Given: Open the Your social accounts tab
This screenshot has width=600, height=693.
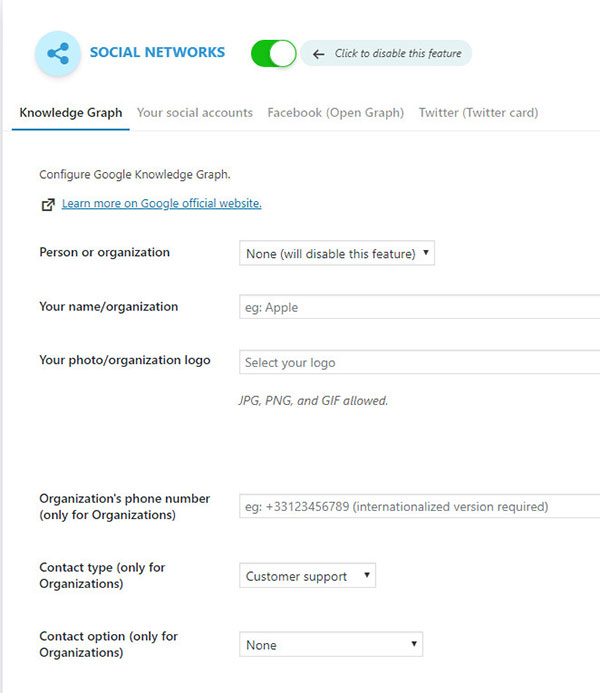Looking at the screenshot, I should tap(195, 113).
